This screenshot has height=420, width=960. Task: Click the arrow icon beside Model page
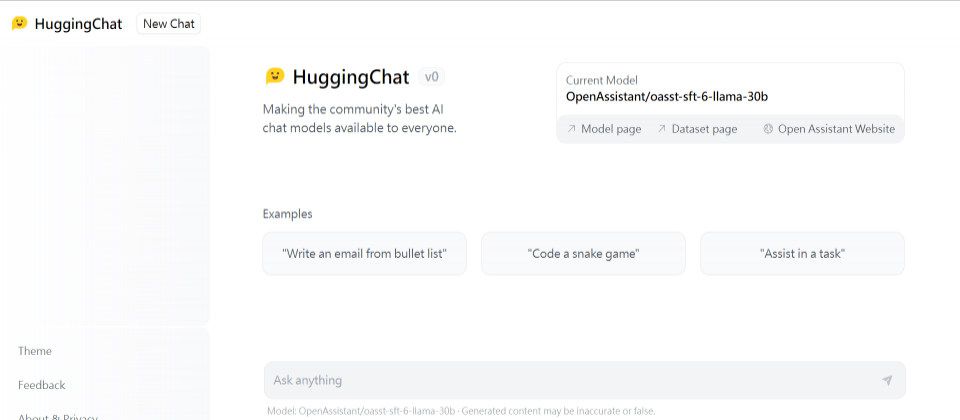(571, 129)
